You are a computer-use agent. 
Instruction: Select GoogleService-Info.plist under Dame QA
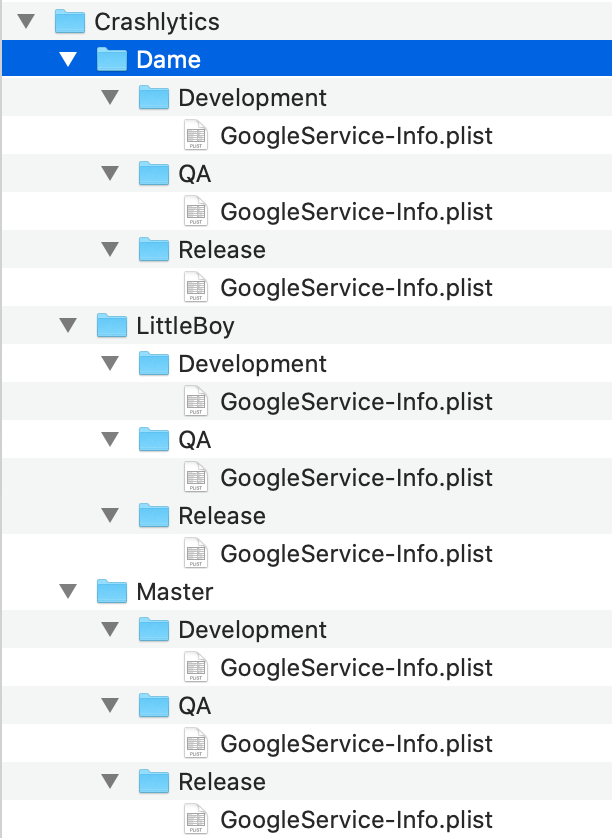tap(356, 211)
